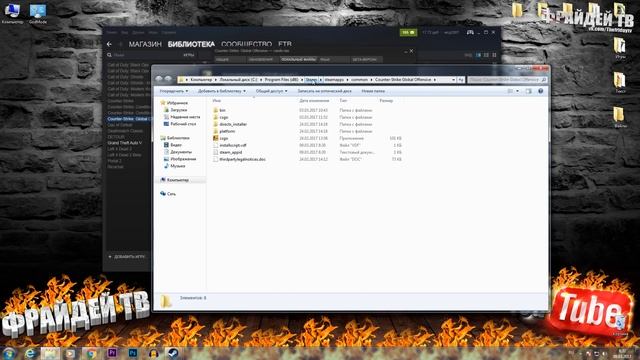
Task: Close the Steam properties dialog
Action: point(411,51)
